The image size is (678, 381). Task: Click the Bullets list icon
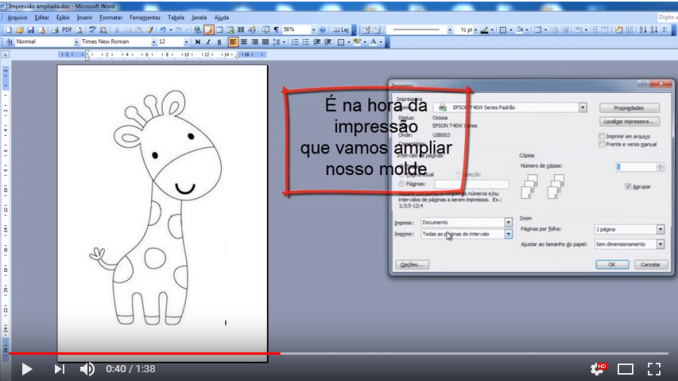306,42
